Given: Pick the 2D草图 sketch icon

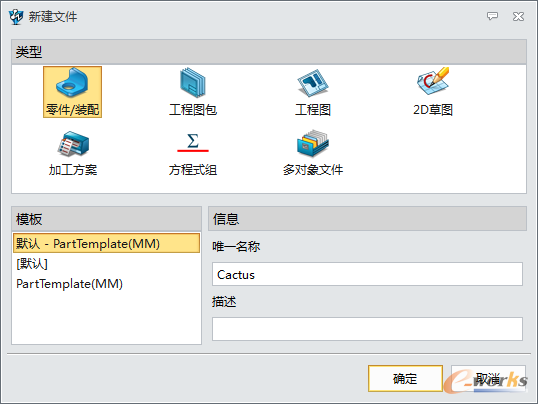Looking at the screenshot, I should (433, 82).
